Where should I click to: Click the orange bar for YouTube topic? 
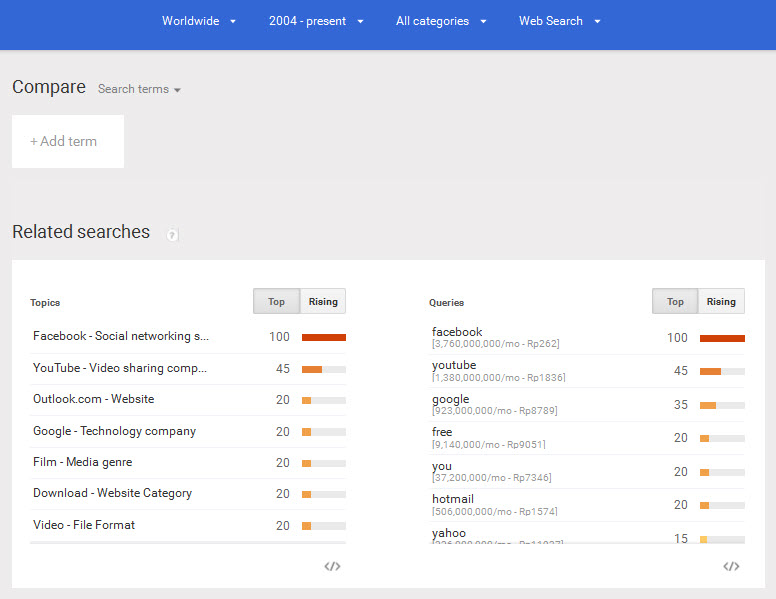(312, 369)
